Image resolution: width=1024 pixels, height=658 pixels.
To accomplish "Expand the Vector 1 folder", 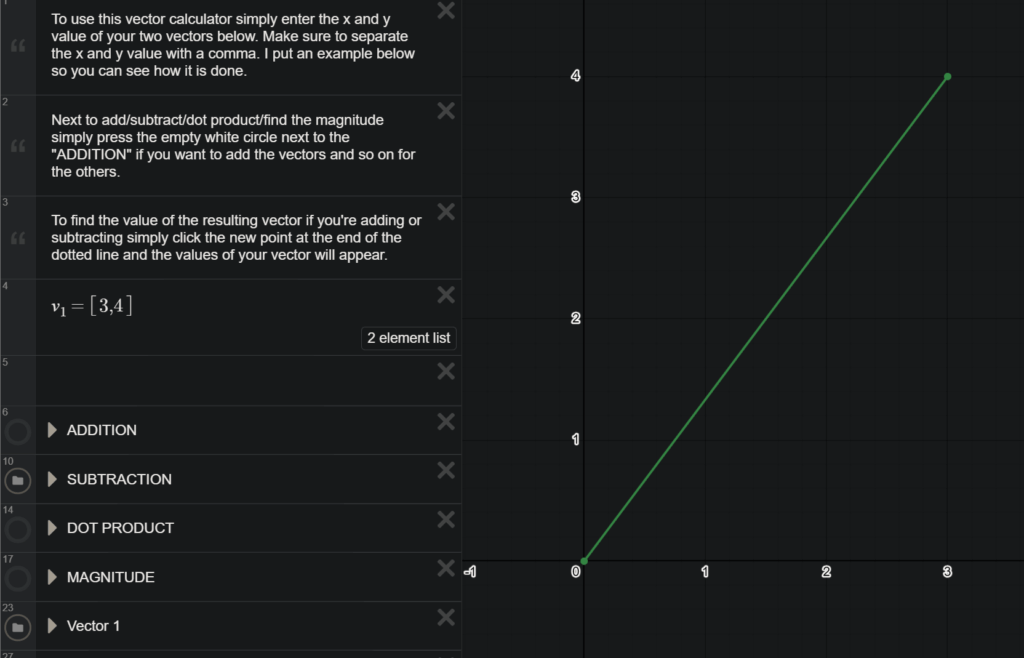I will (53, 626).
